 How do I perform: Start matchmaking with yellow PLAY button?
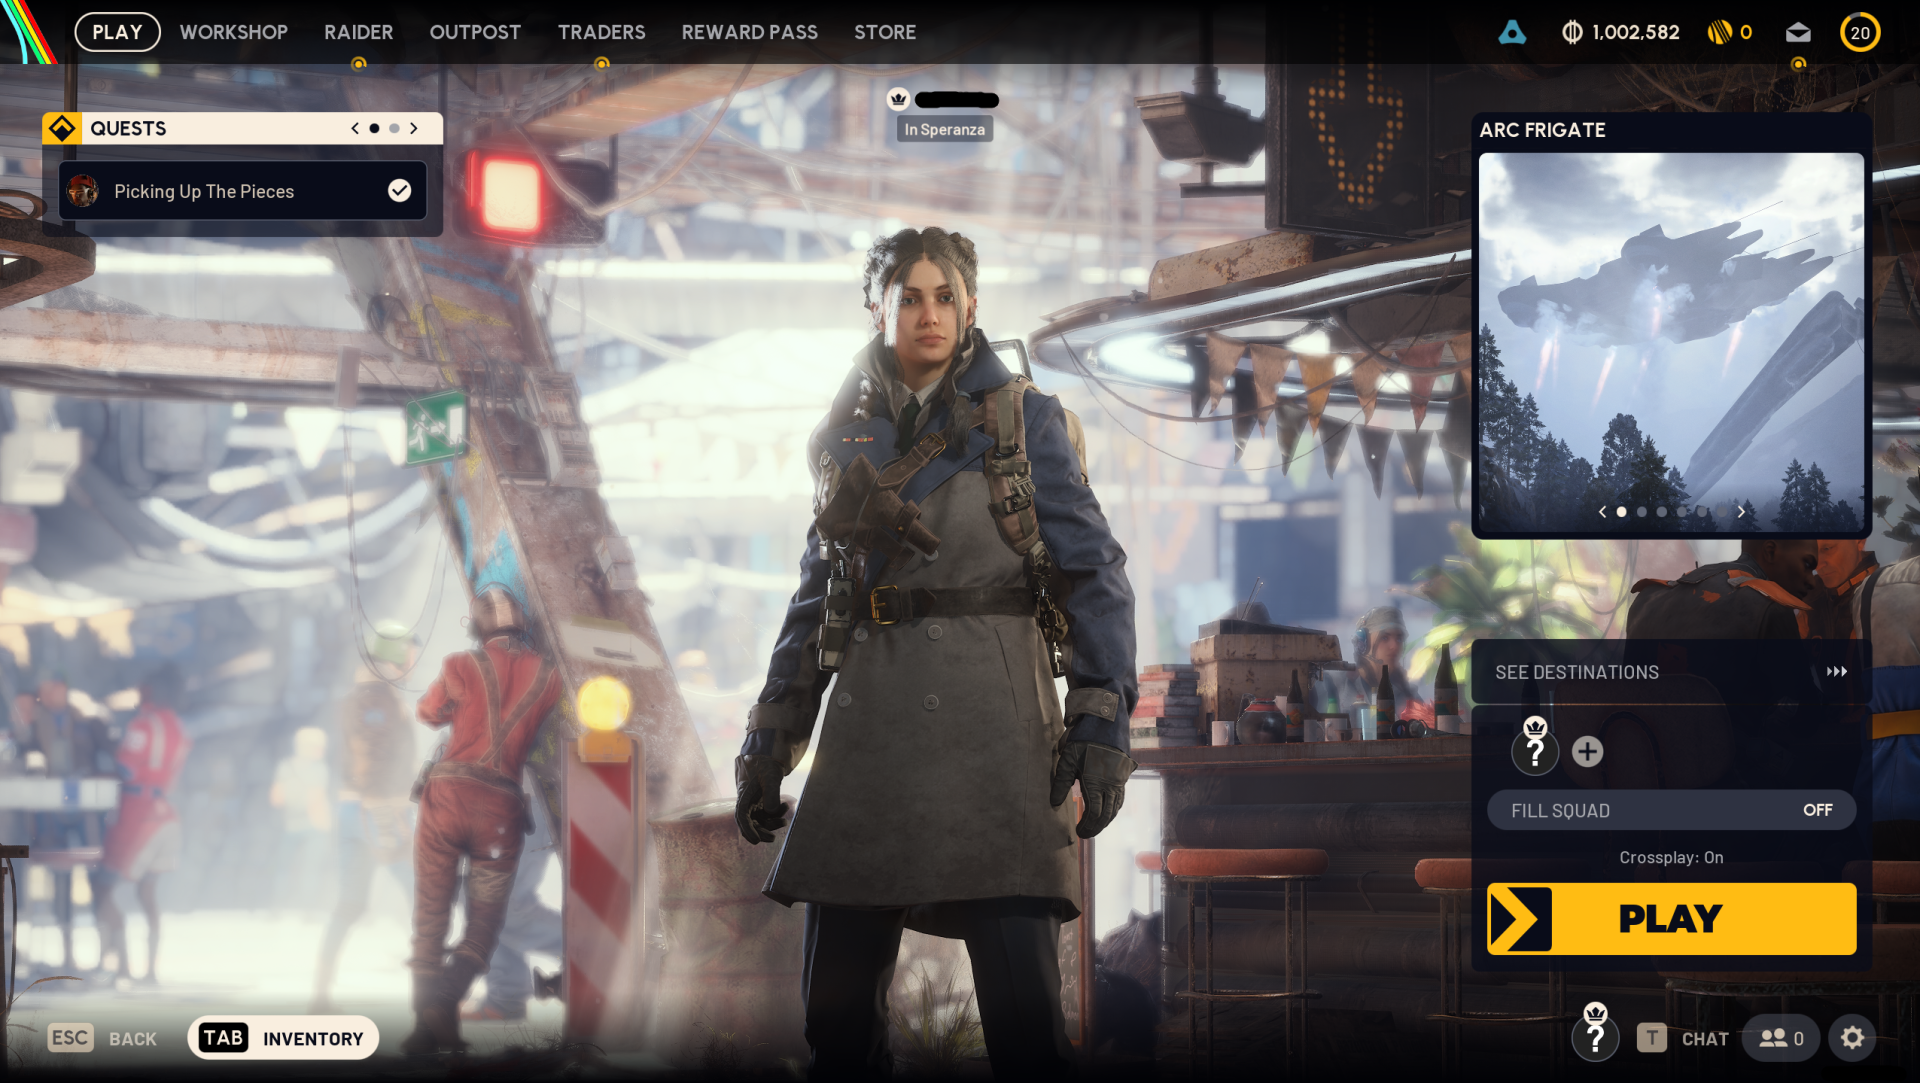click(1671, 918)
